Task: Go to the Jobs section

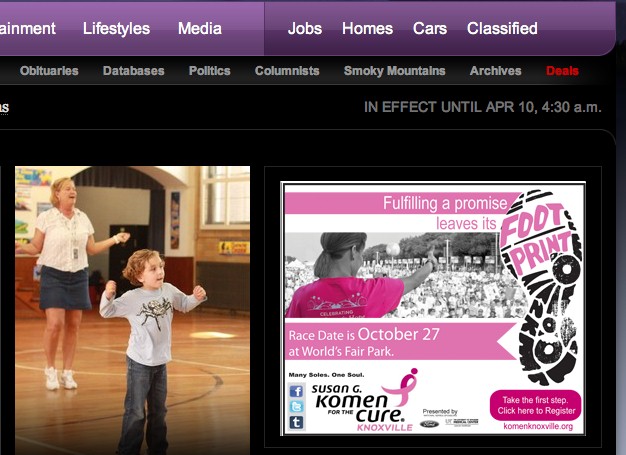Action: pos(305,28)
